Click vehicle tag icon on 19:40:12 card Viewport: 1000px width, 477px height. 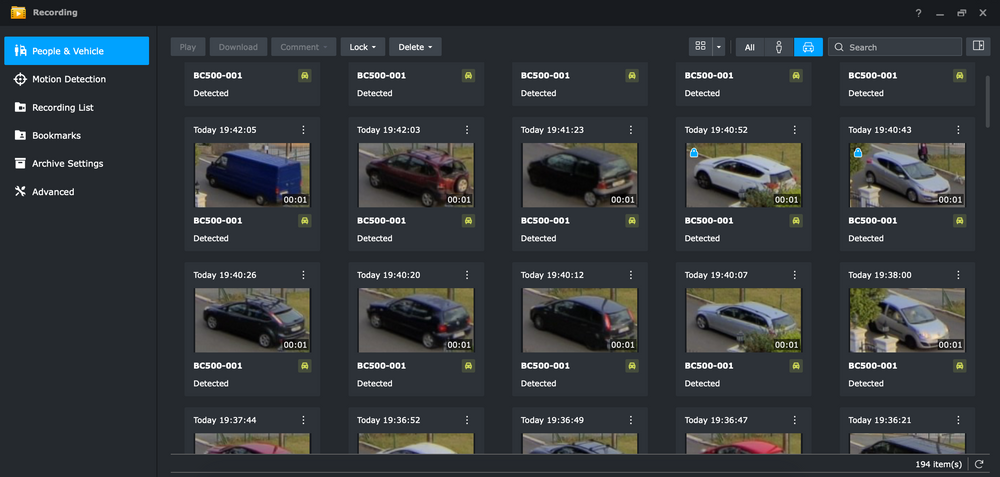(x=632, y=366)
